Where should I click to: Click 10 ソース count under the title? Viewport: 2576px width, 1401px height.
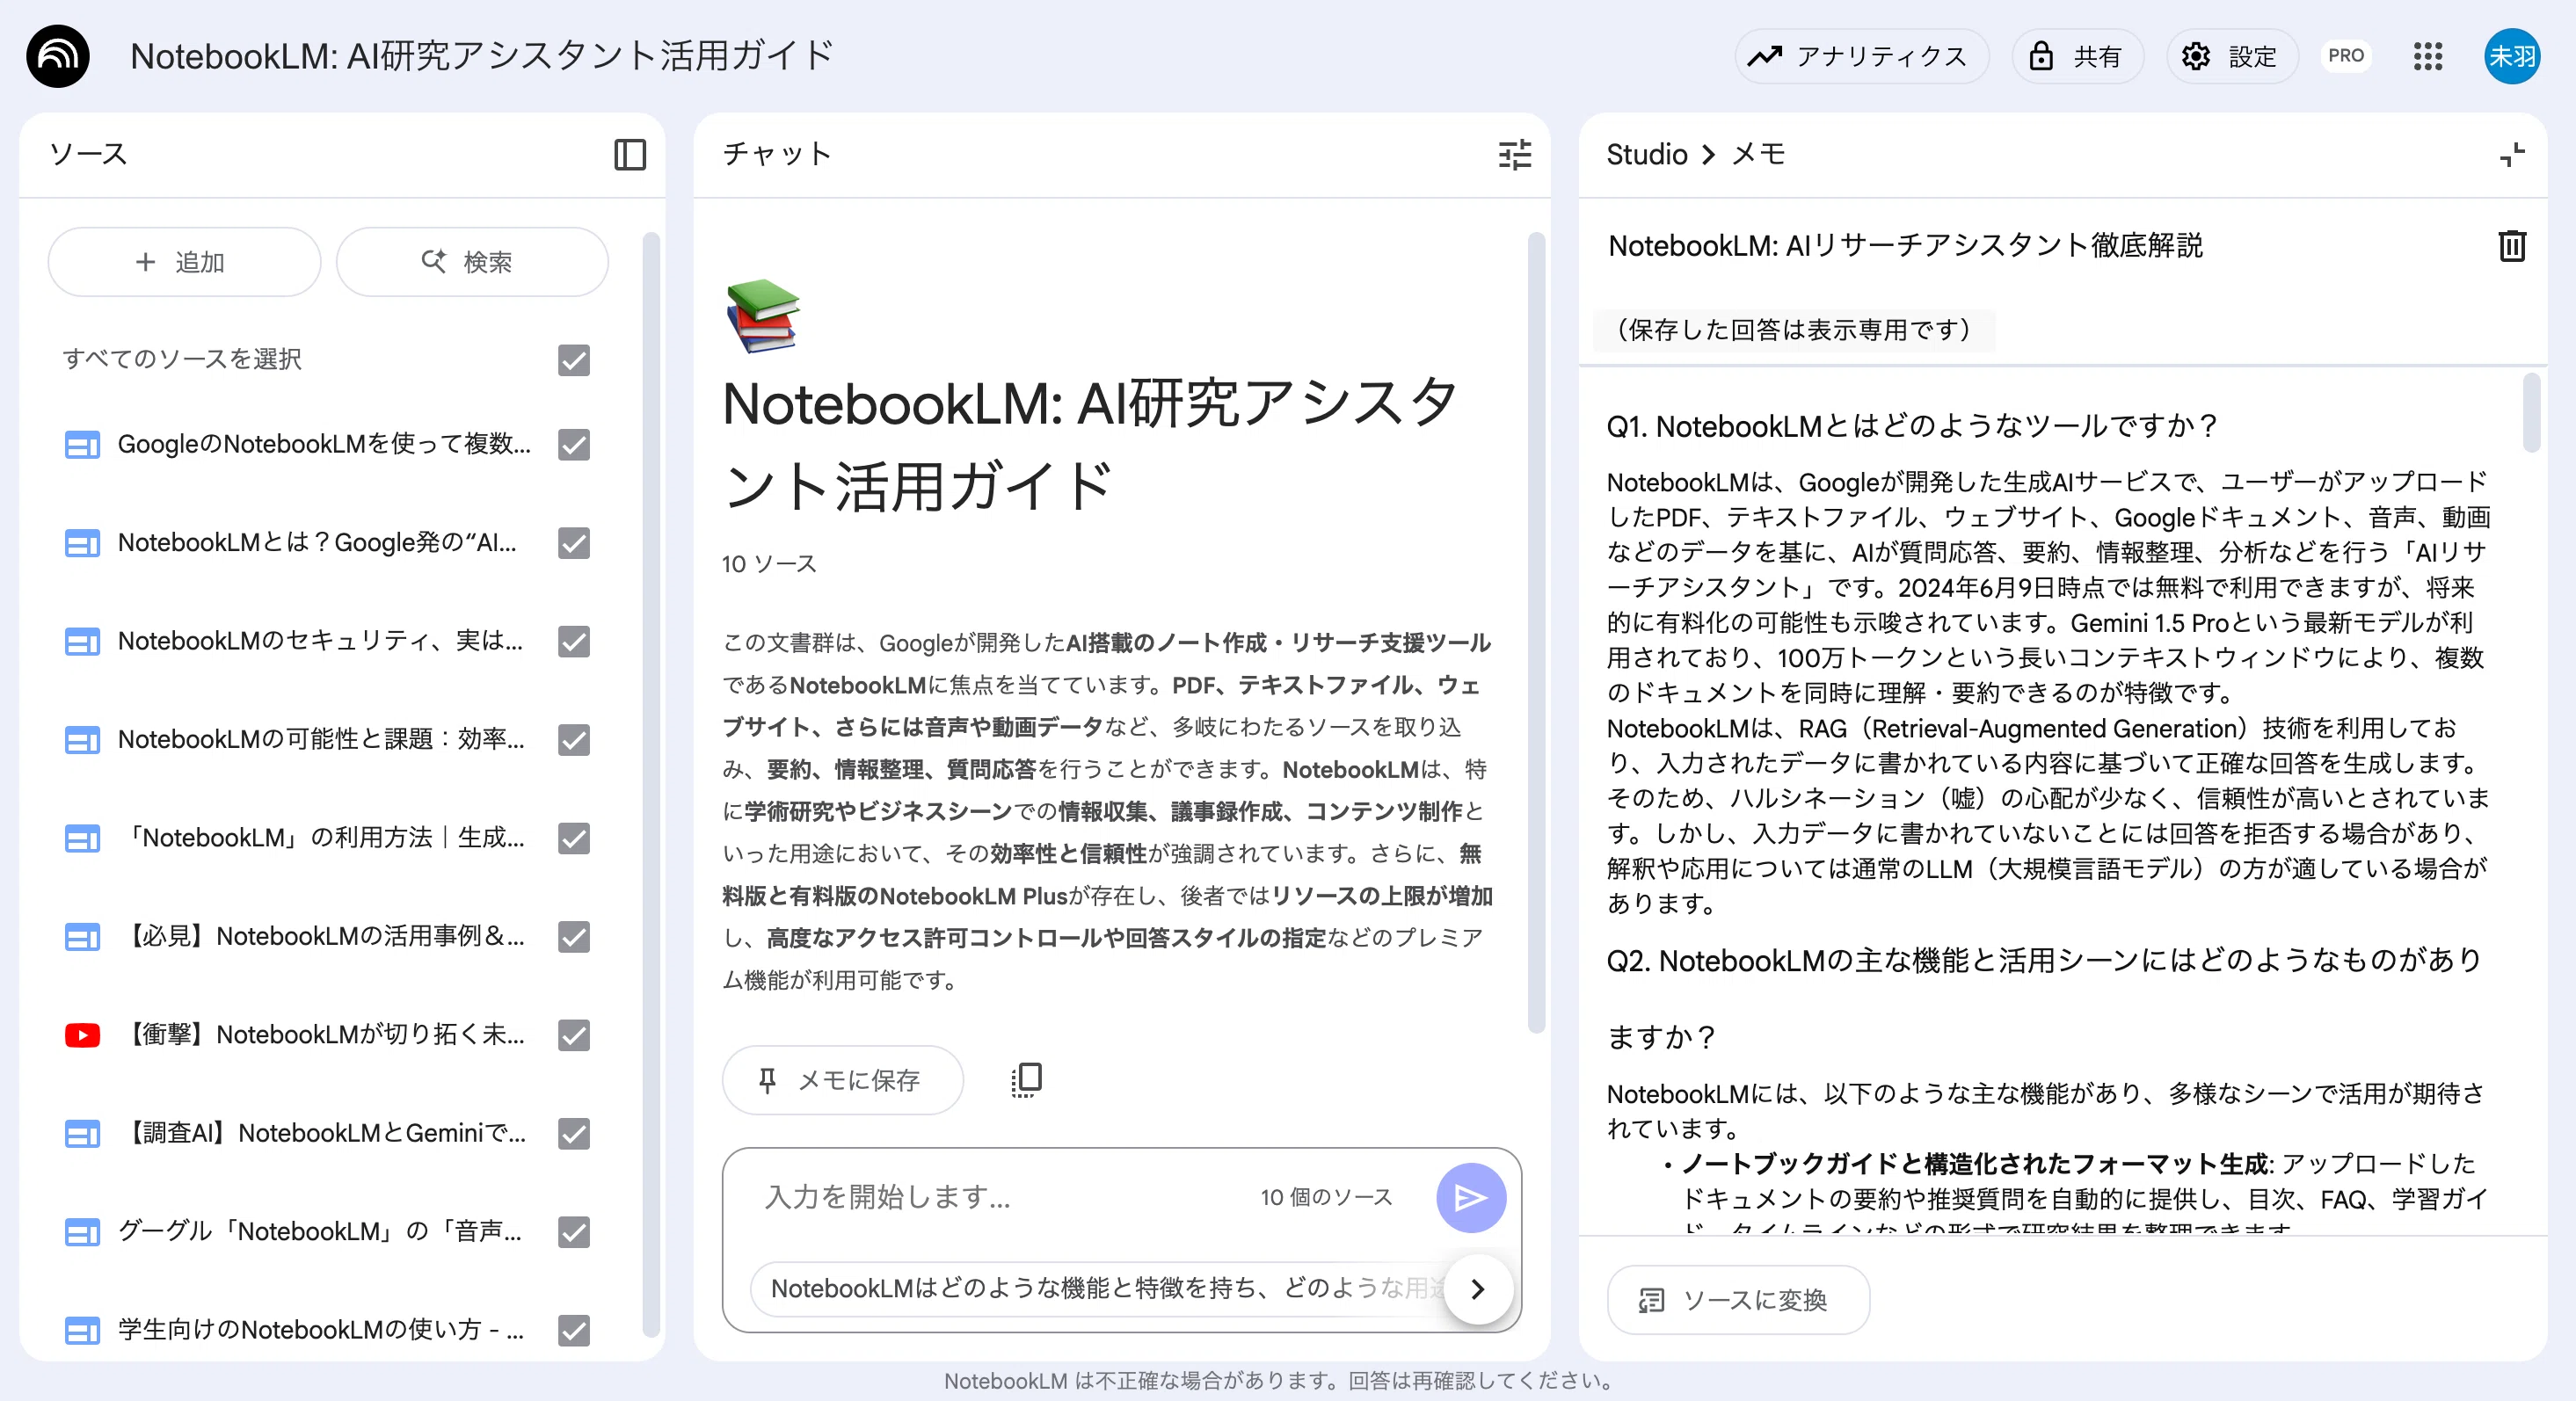pos(768,564)
